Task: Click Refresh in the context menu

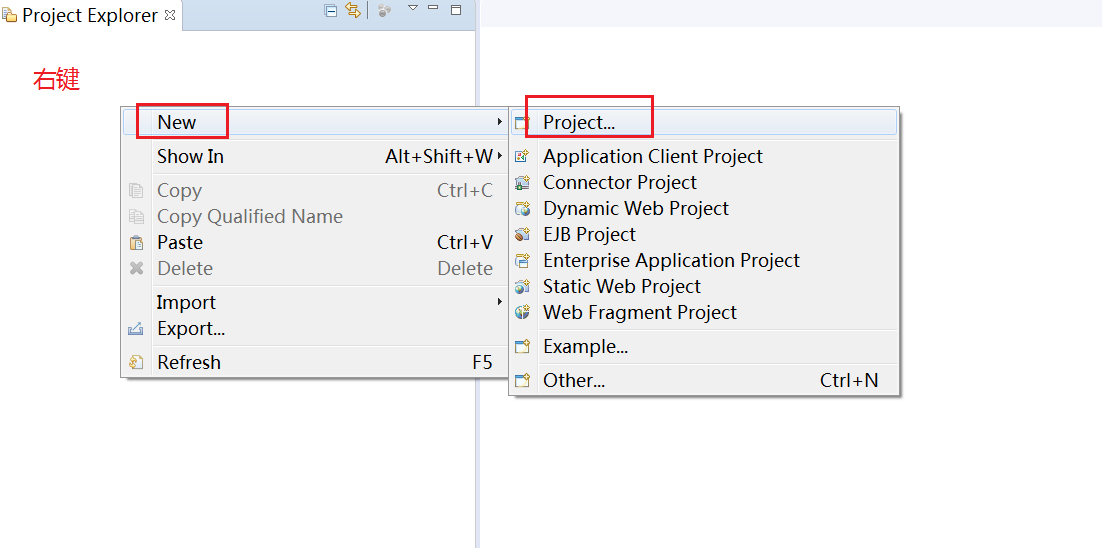Action: click(189, 362)
